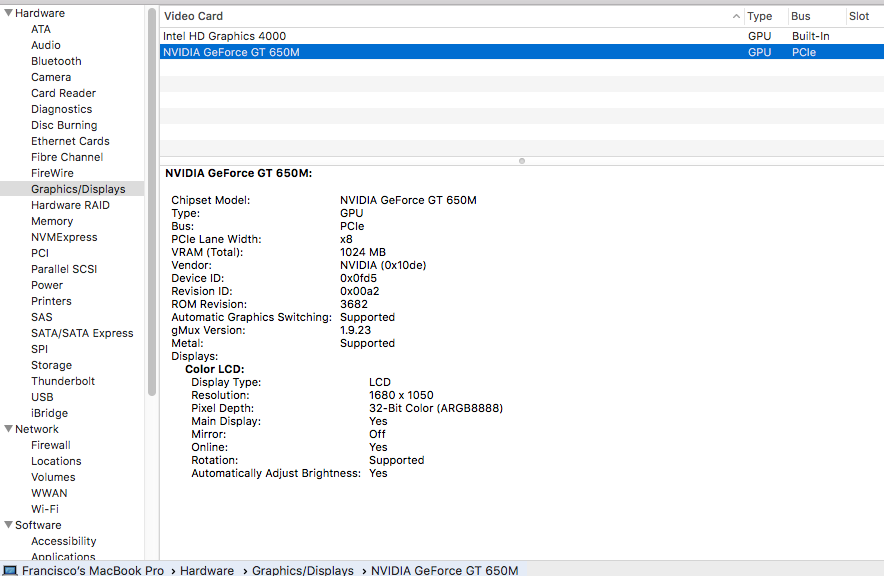This screenshot has width=884, height=576.
Task: Click the Pixel Depth 32-Bit Color value
Action: tap(436, 408)
